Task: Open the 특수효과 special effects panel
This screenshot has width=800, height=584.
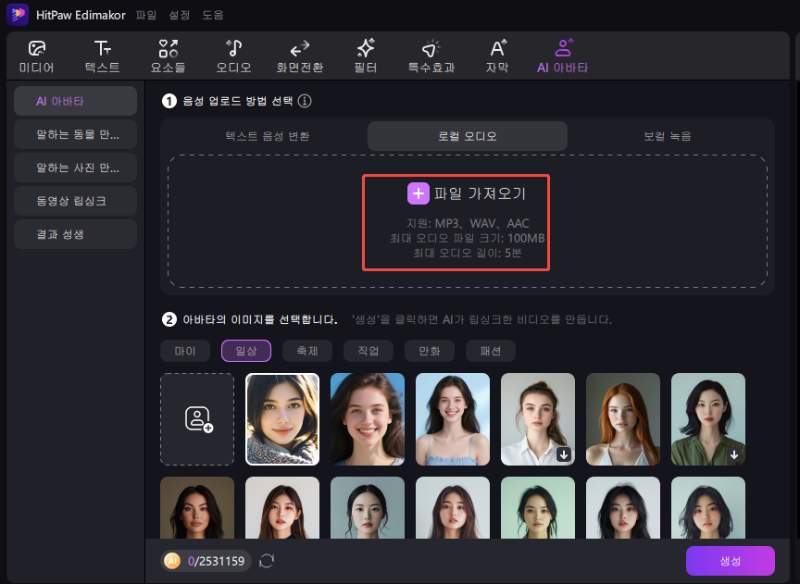Action: (x=432, y=55)
